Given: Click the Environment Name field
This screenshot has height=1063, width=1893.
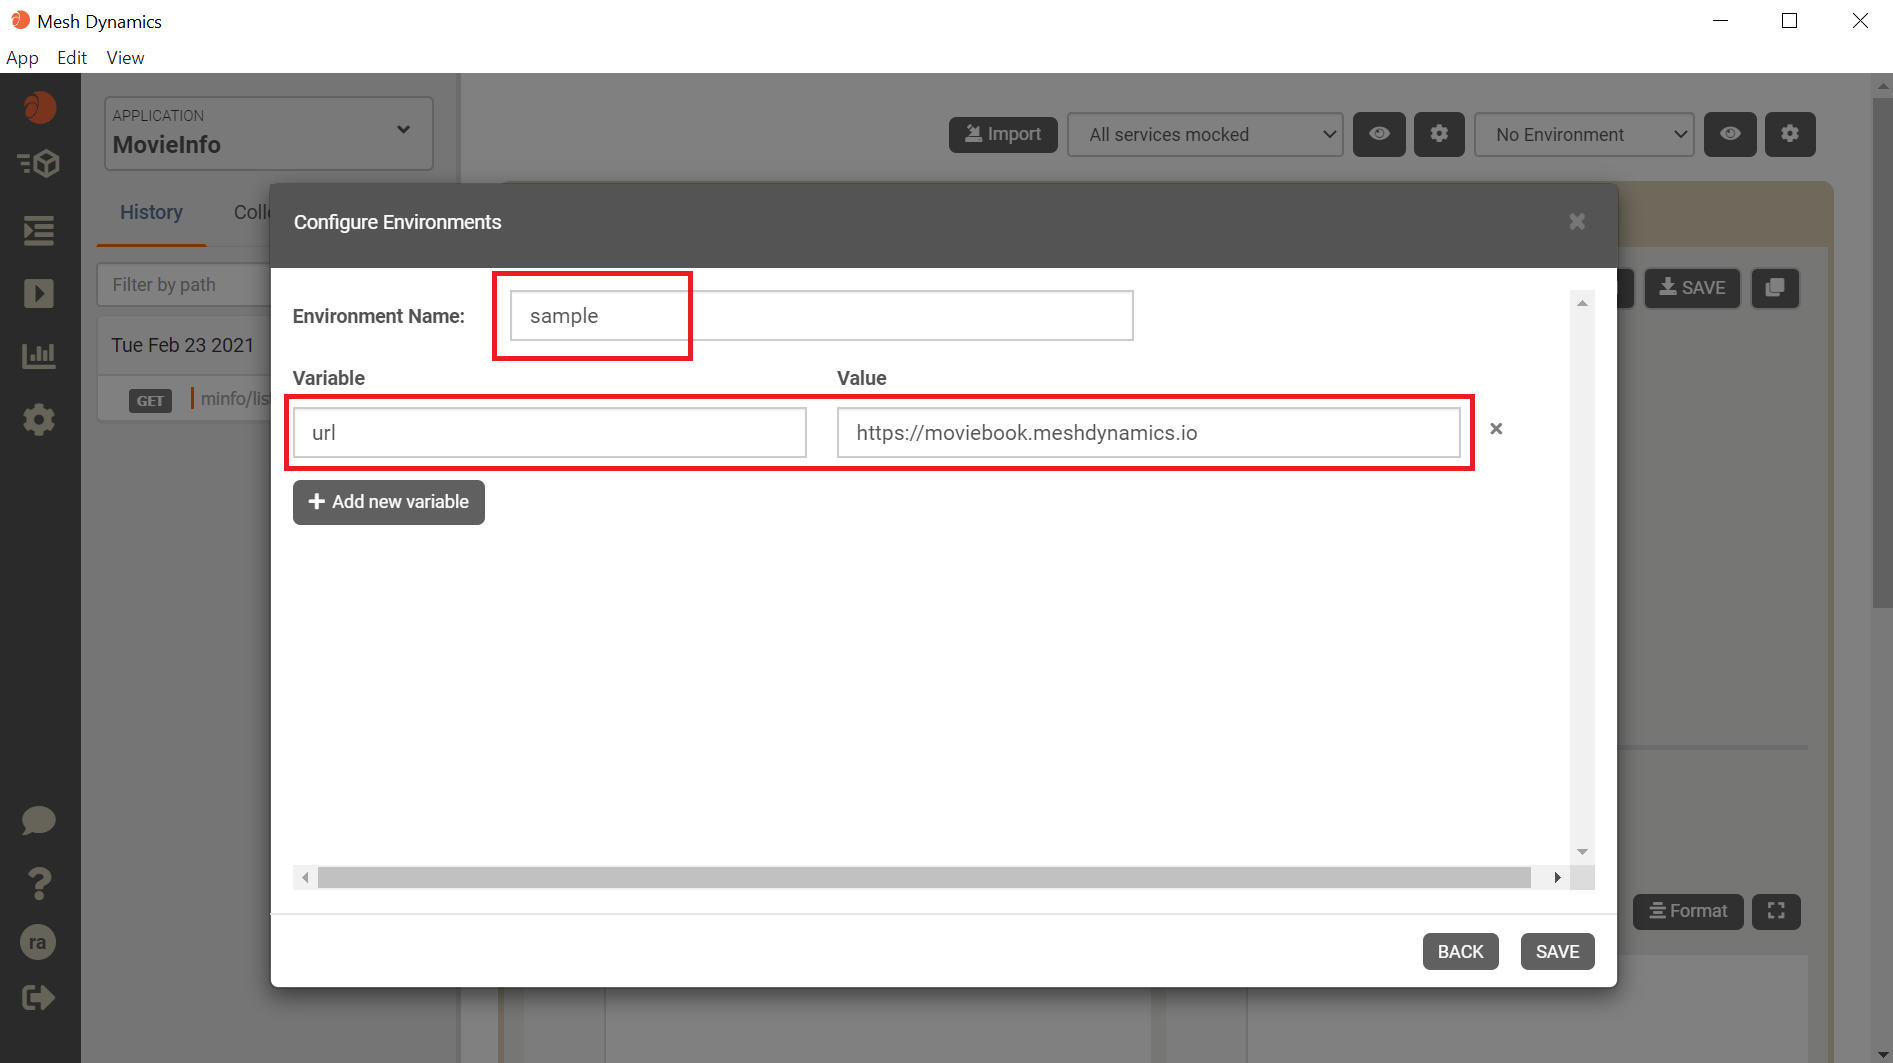Looking at the screenshot, I should pyautogui.click(x=821, y=316).
